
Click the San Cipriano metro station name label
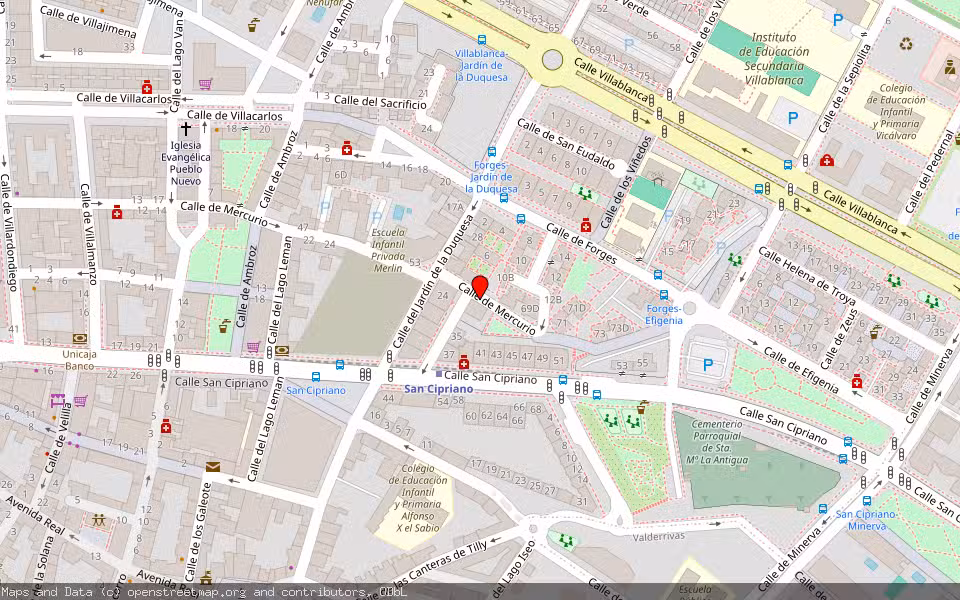(439, 389)
